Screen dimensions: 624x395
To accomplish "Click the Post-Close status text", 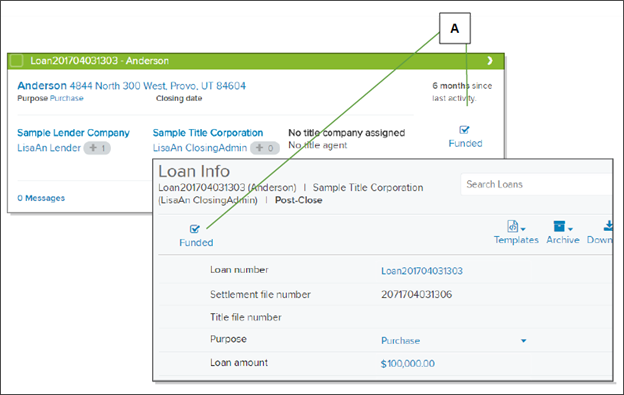I will pyautogui.click(x=298, y=200).
